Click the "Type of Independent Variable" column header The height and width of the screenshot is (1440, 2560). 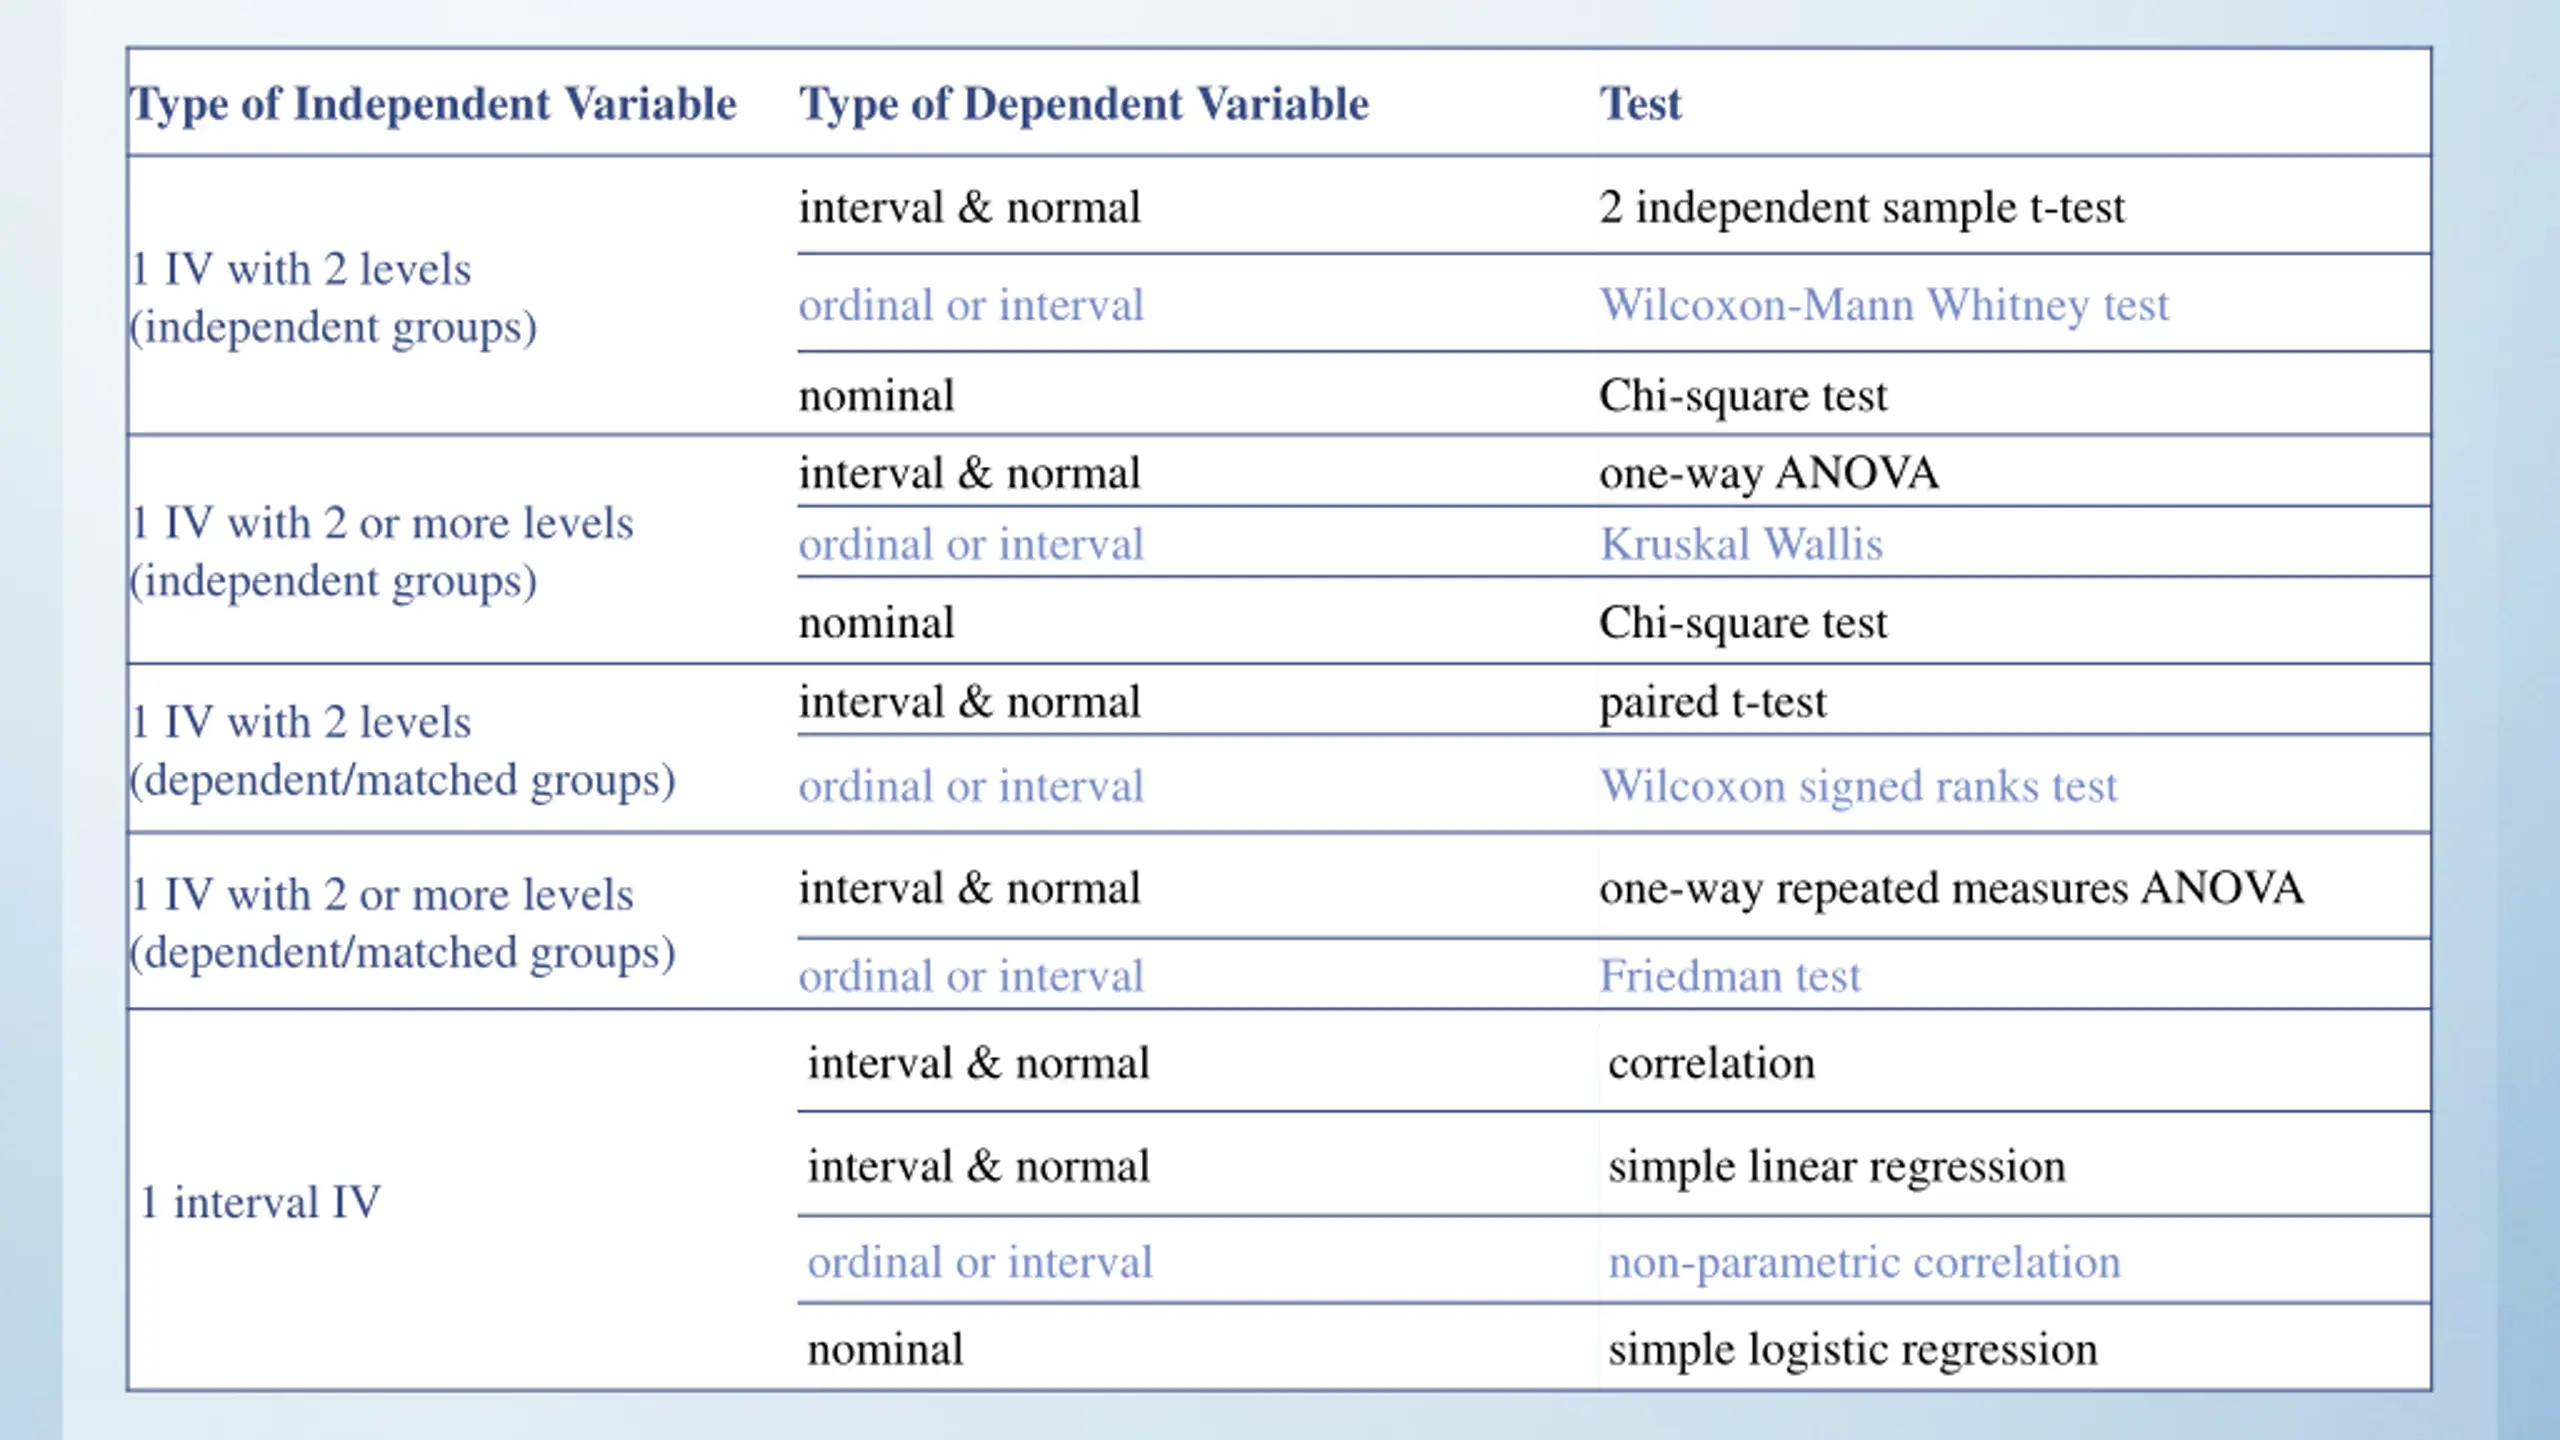433,104
